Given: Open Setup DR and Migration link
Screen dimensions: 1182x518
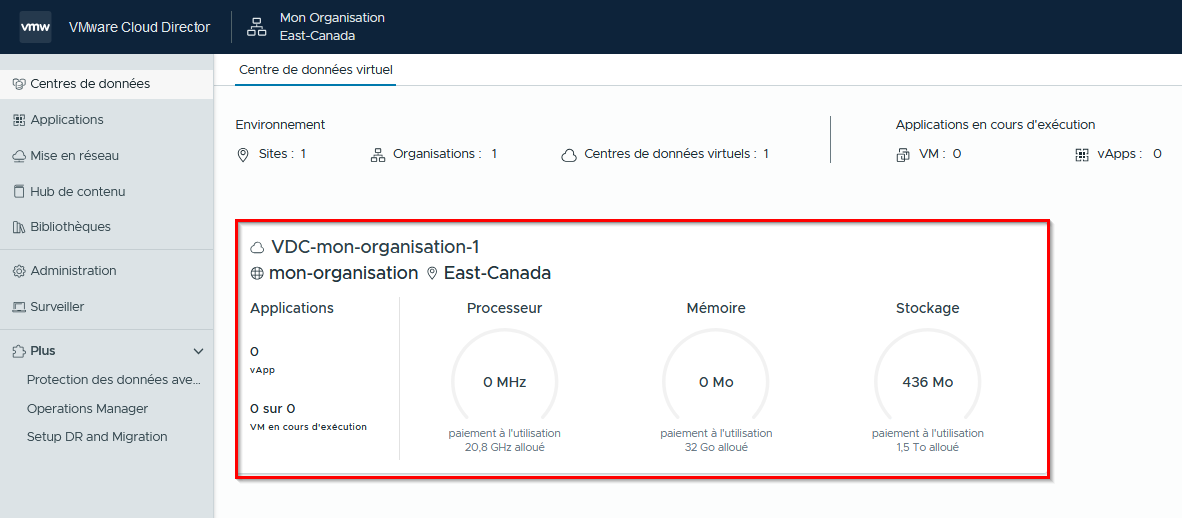Looking at the screenshot, I should [97, 437].
